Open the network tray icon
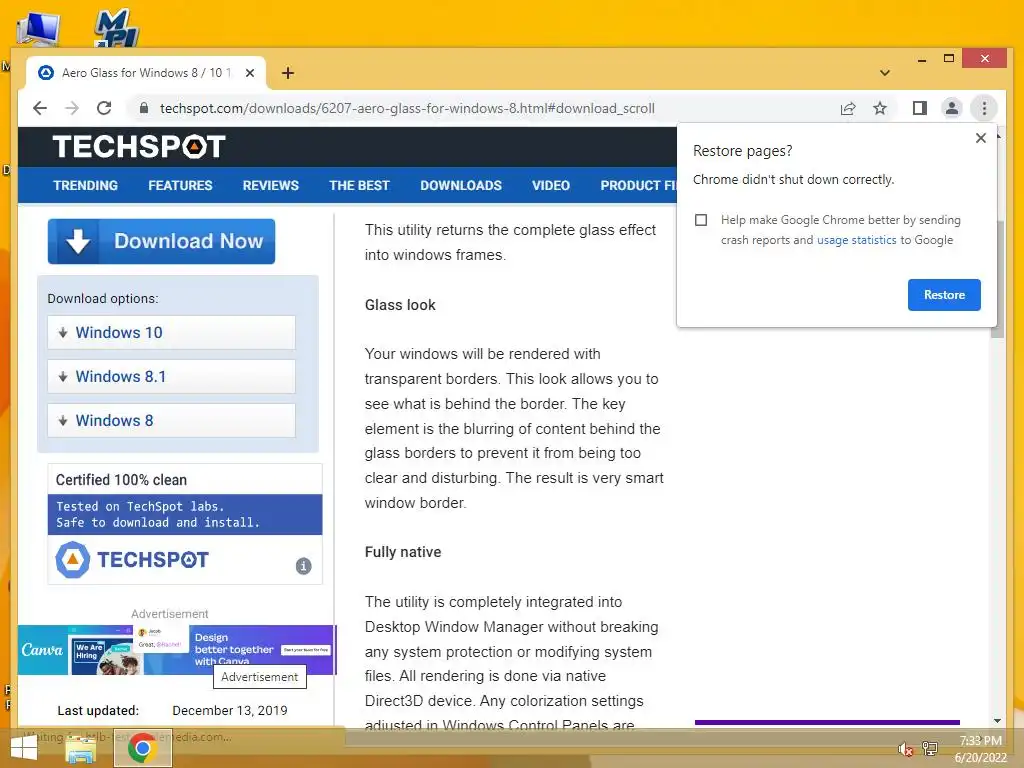The width and height of the screenshot is (1024, 768). click(x=929, y=748)
